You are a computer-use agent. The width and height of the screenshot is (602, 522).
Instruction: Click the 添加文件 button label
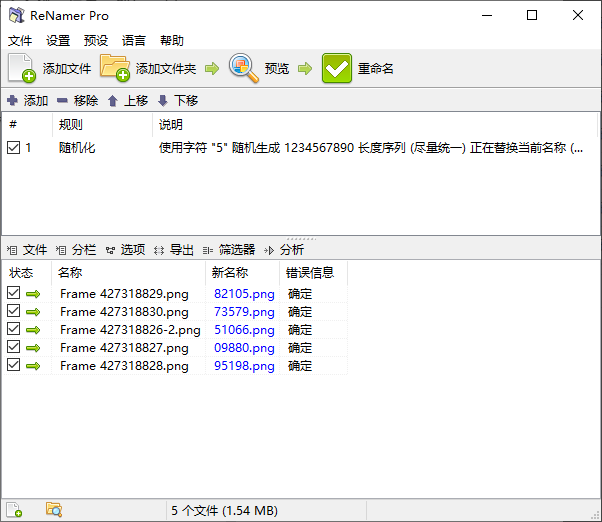[67, 69]
